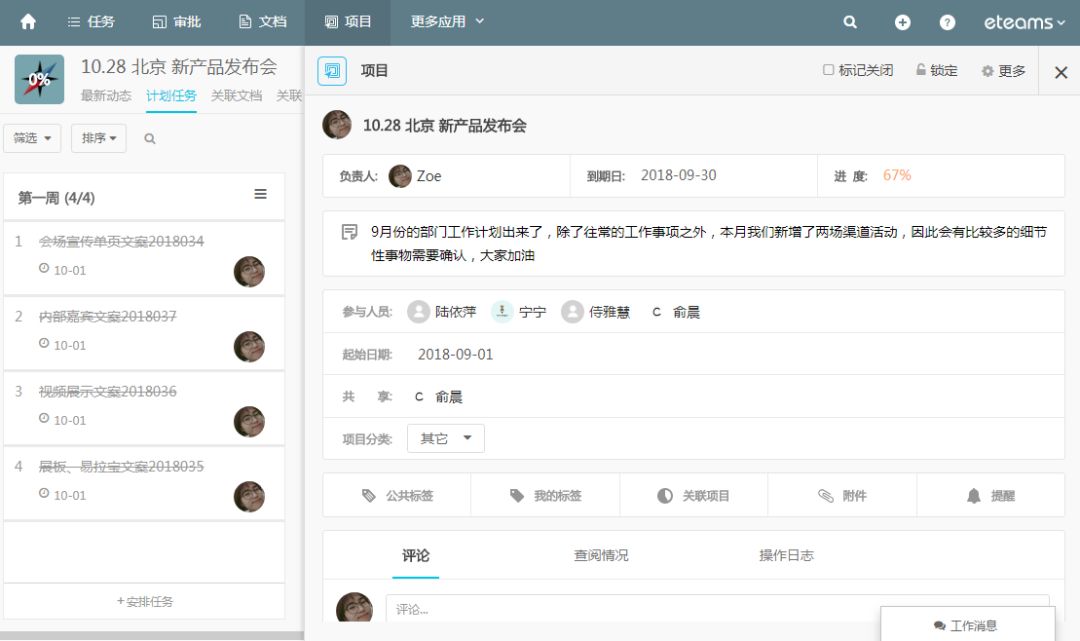Open task 展板、易拉宝文案2018035
This screenshot has height=641, width=1080.
(121, 467)
